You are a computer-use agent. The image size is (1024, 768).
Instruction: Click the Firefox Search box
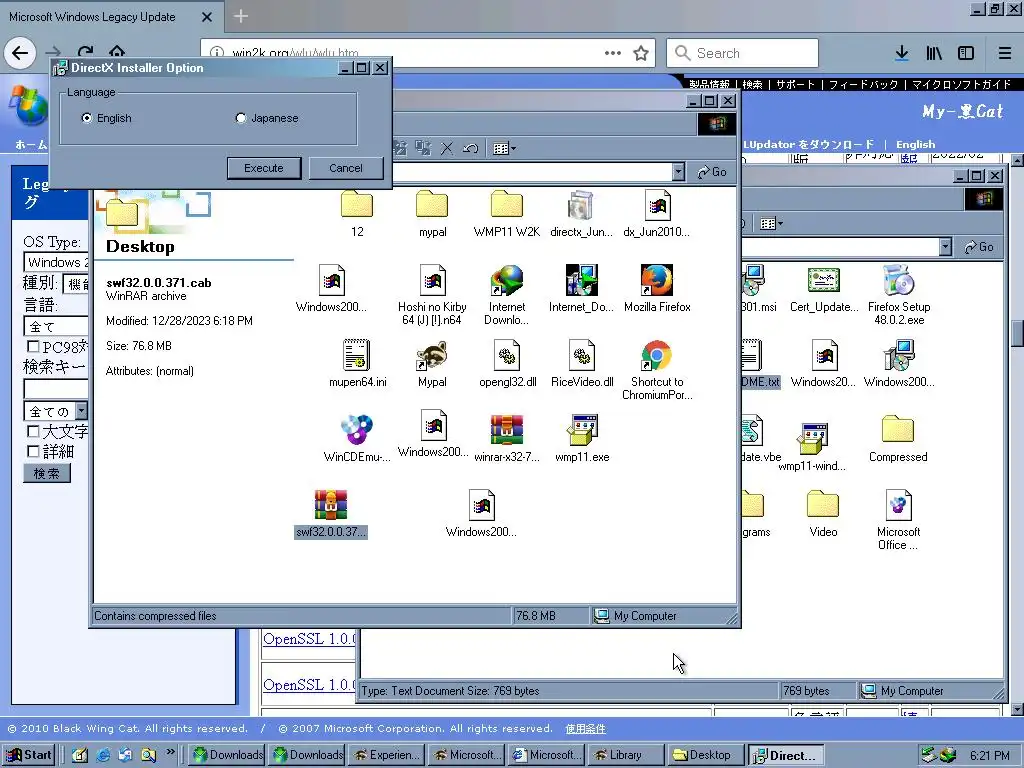point(742,53)
